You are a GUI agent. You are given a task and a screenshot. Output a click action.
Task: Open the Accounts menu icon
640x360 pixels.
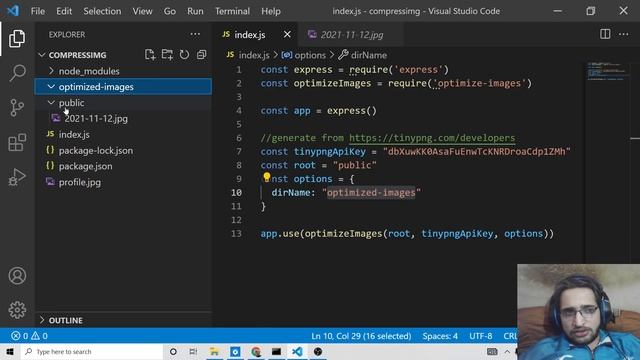pyautogui.click(x=17, y=276)
